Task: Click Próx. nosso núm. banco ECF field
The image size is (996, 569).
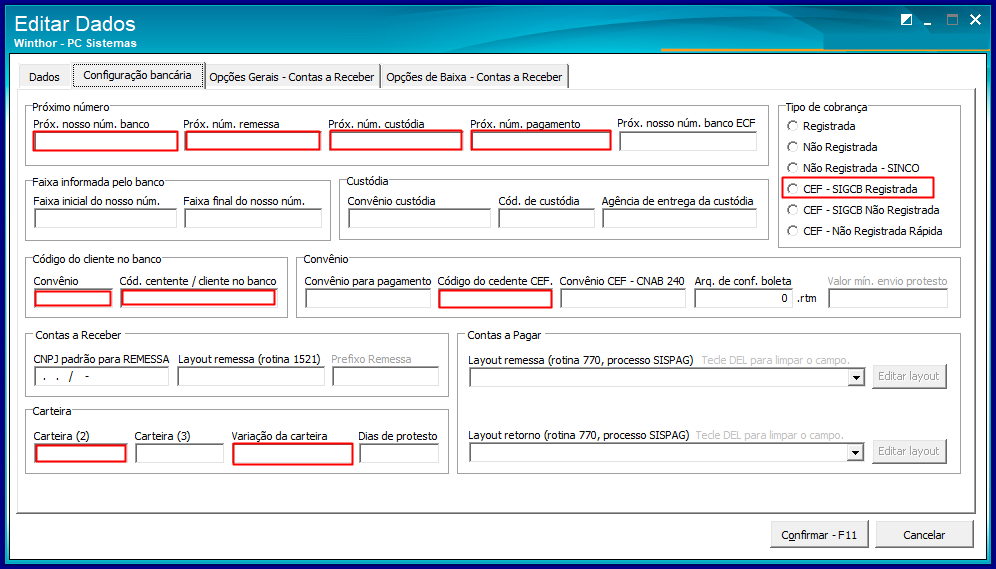Action: 688,142
